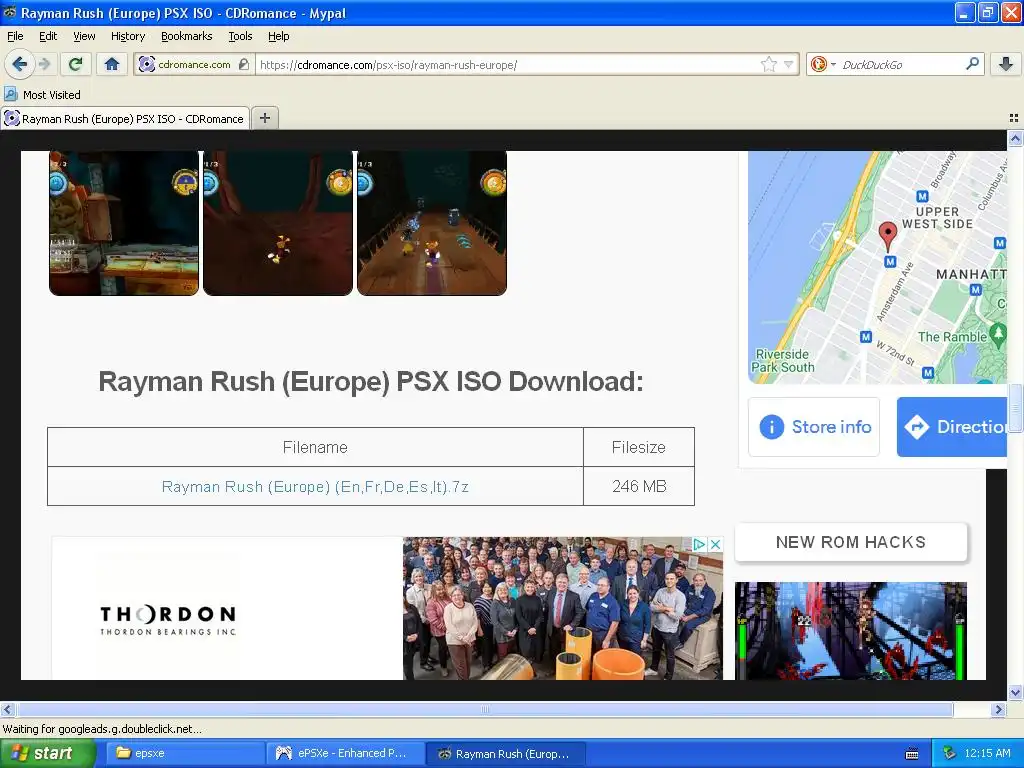Click the Rayman Rush Mypal taskbar button
The height and width of the screenshot is (768, 1024).
tap(506, 754)
